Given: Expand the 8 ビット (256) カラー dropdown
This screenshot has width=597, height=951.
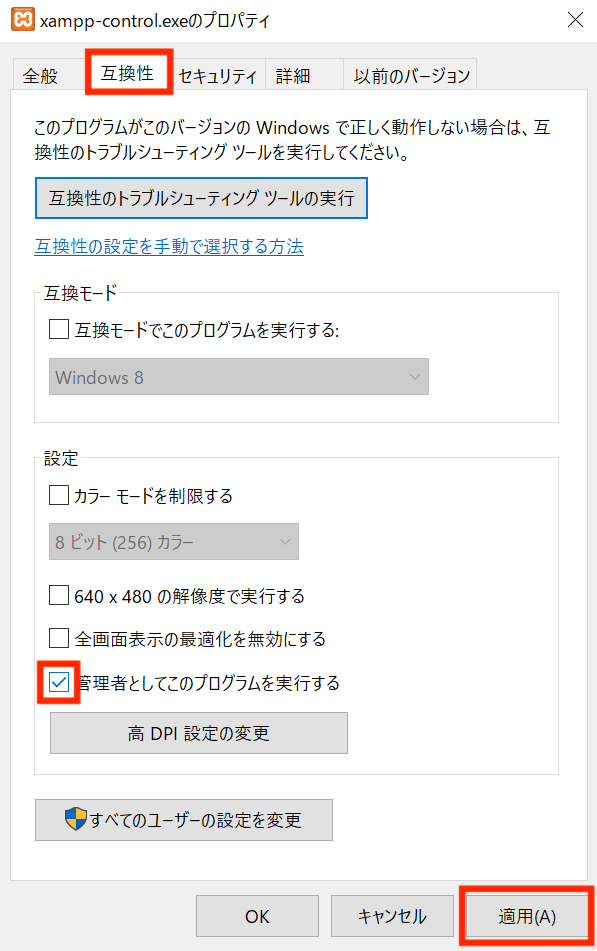Looking at the screenshot, I should pyautogui.click(x=174, y=542).
